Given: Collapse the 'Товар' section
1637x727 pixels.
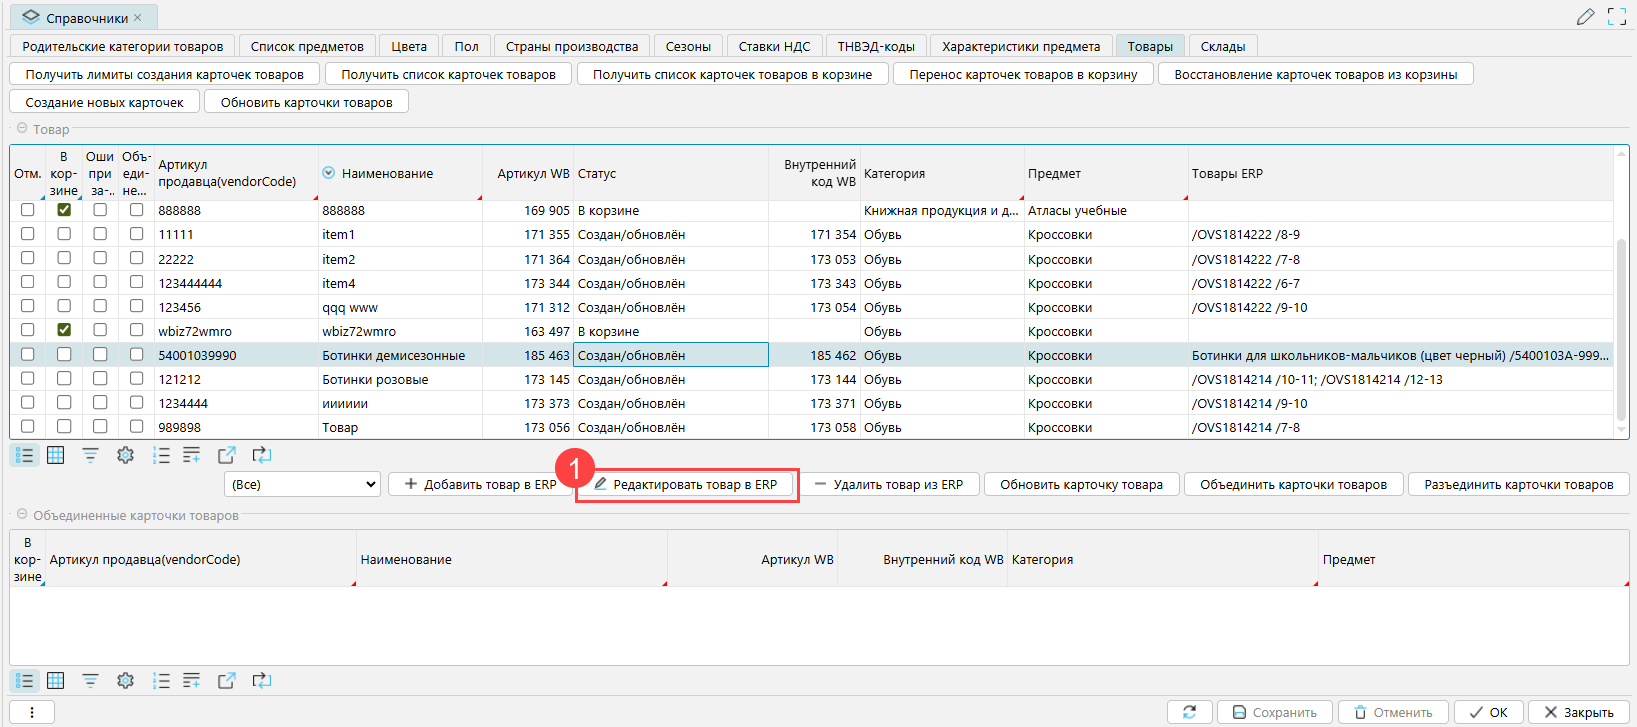Looking at the screenshot, I should coord(22,129).
